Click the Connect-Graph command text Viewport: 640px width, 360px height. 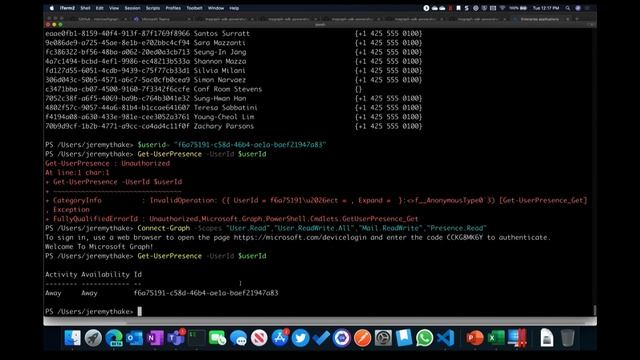[x=164, y=228]
